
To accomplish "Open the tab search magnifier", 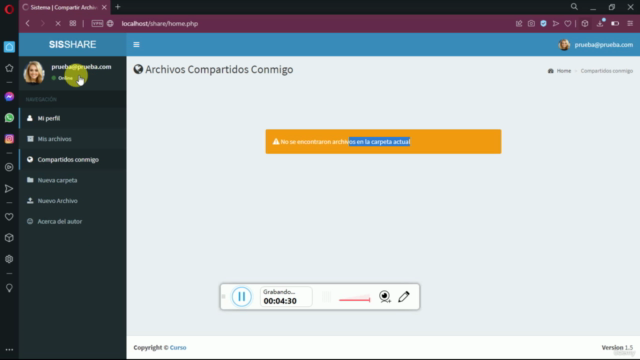I will click(x=574, y=7).
